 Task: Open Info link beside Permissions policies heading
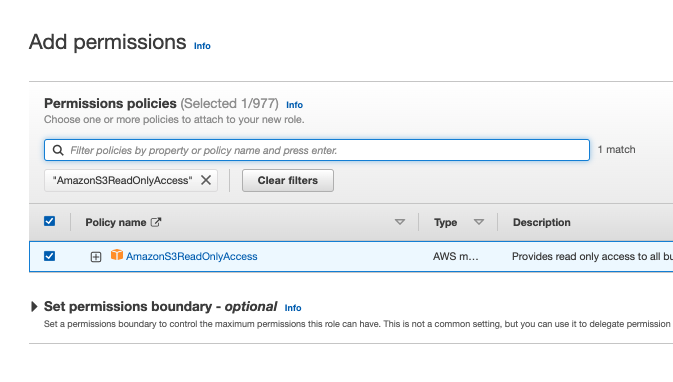(294, 105)
